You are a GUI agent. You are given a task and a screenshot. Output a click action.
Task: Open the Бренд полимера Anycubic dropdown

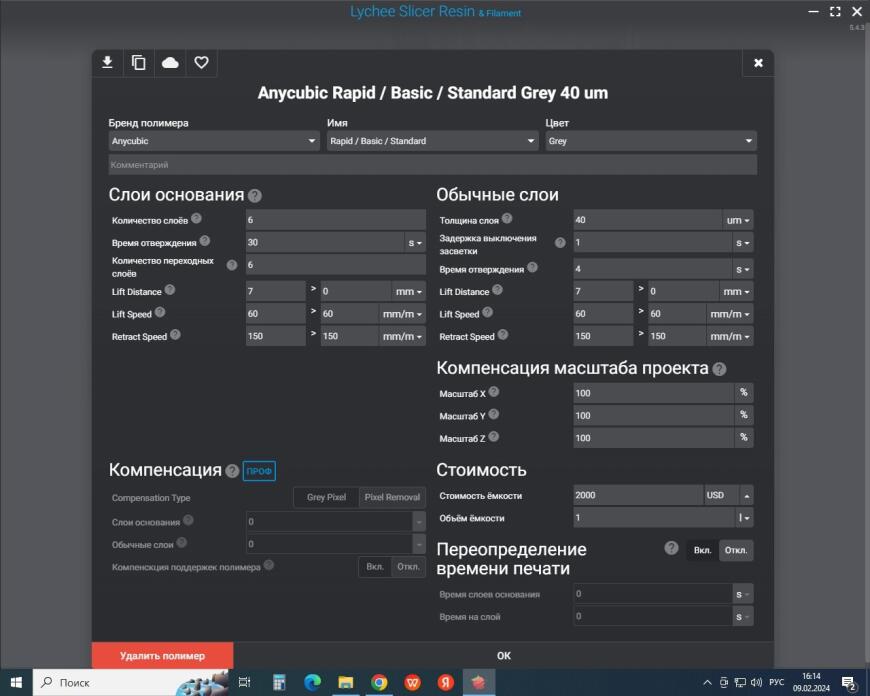click(214, 141)
